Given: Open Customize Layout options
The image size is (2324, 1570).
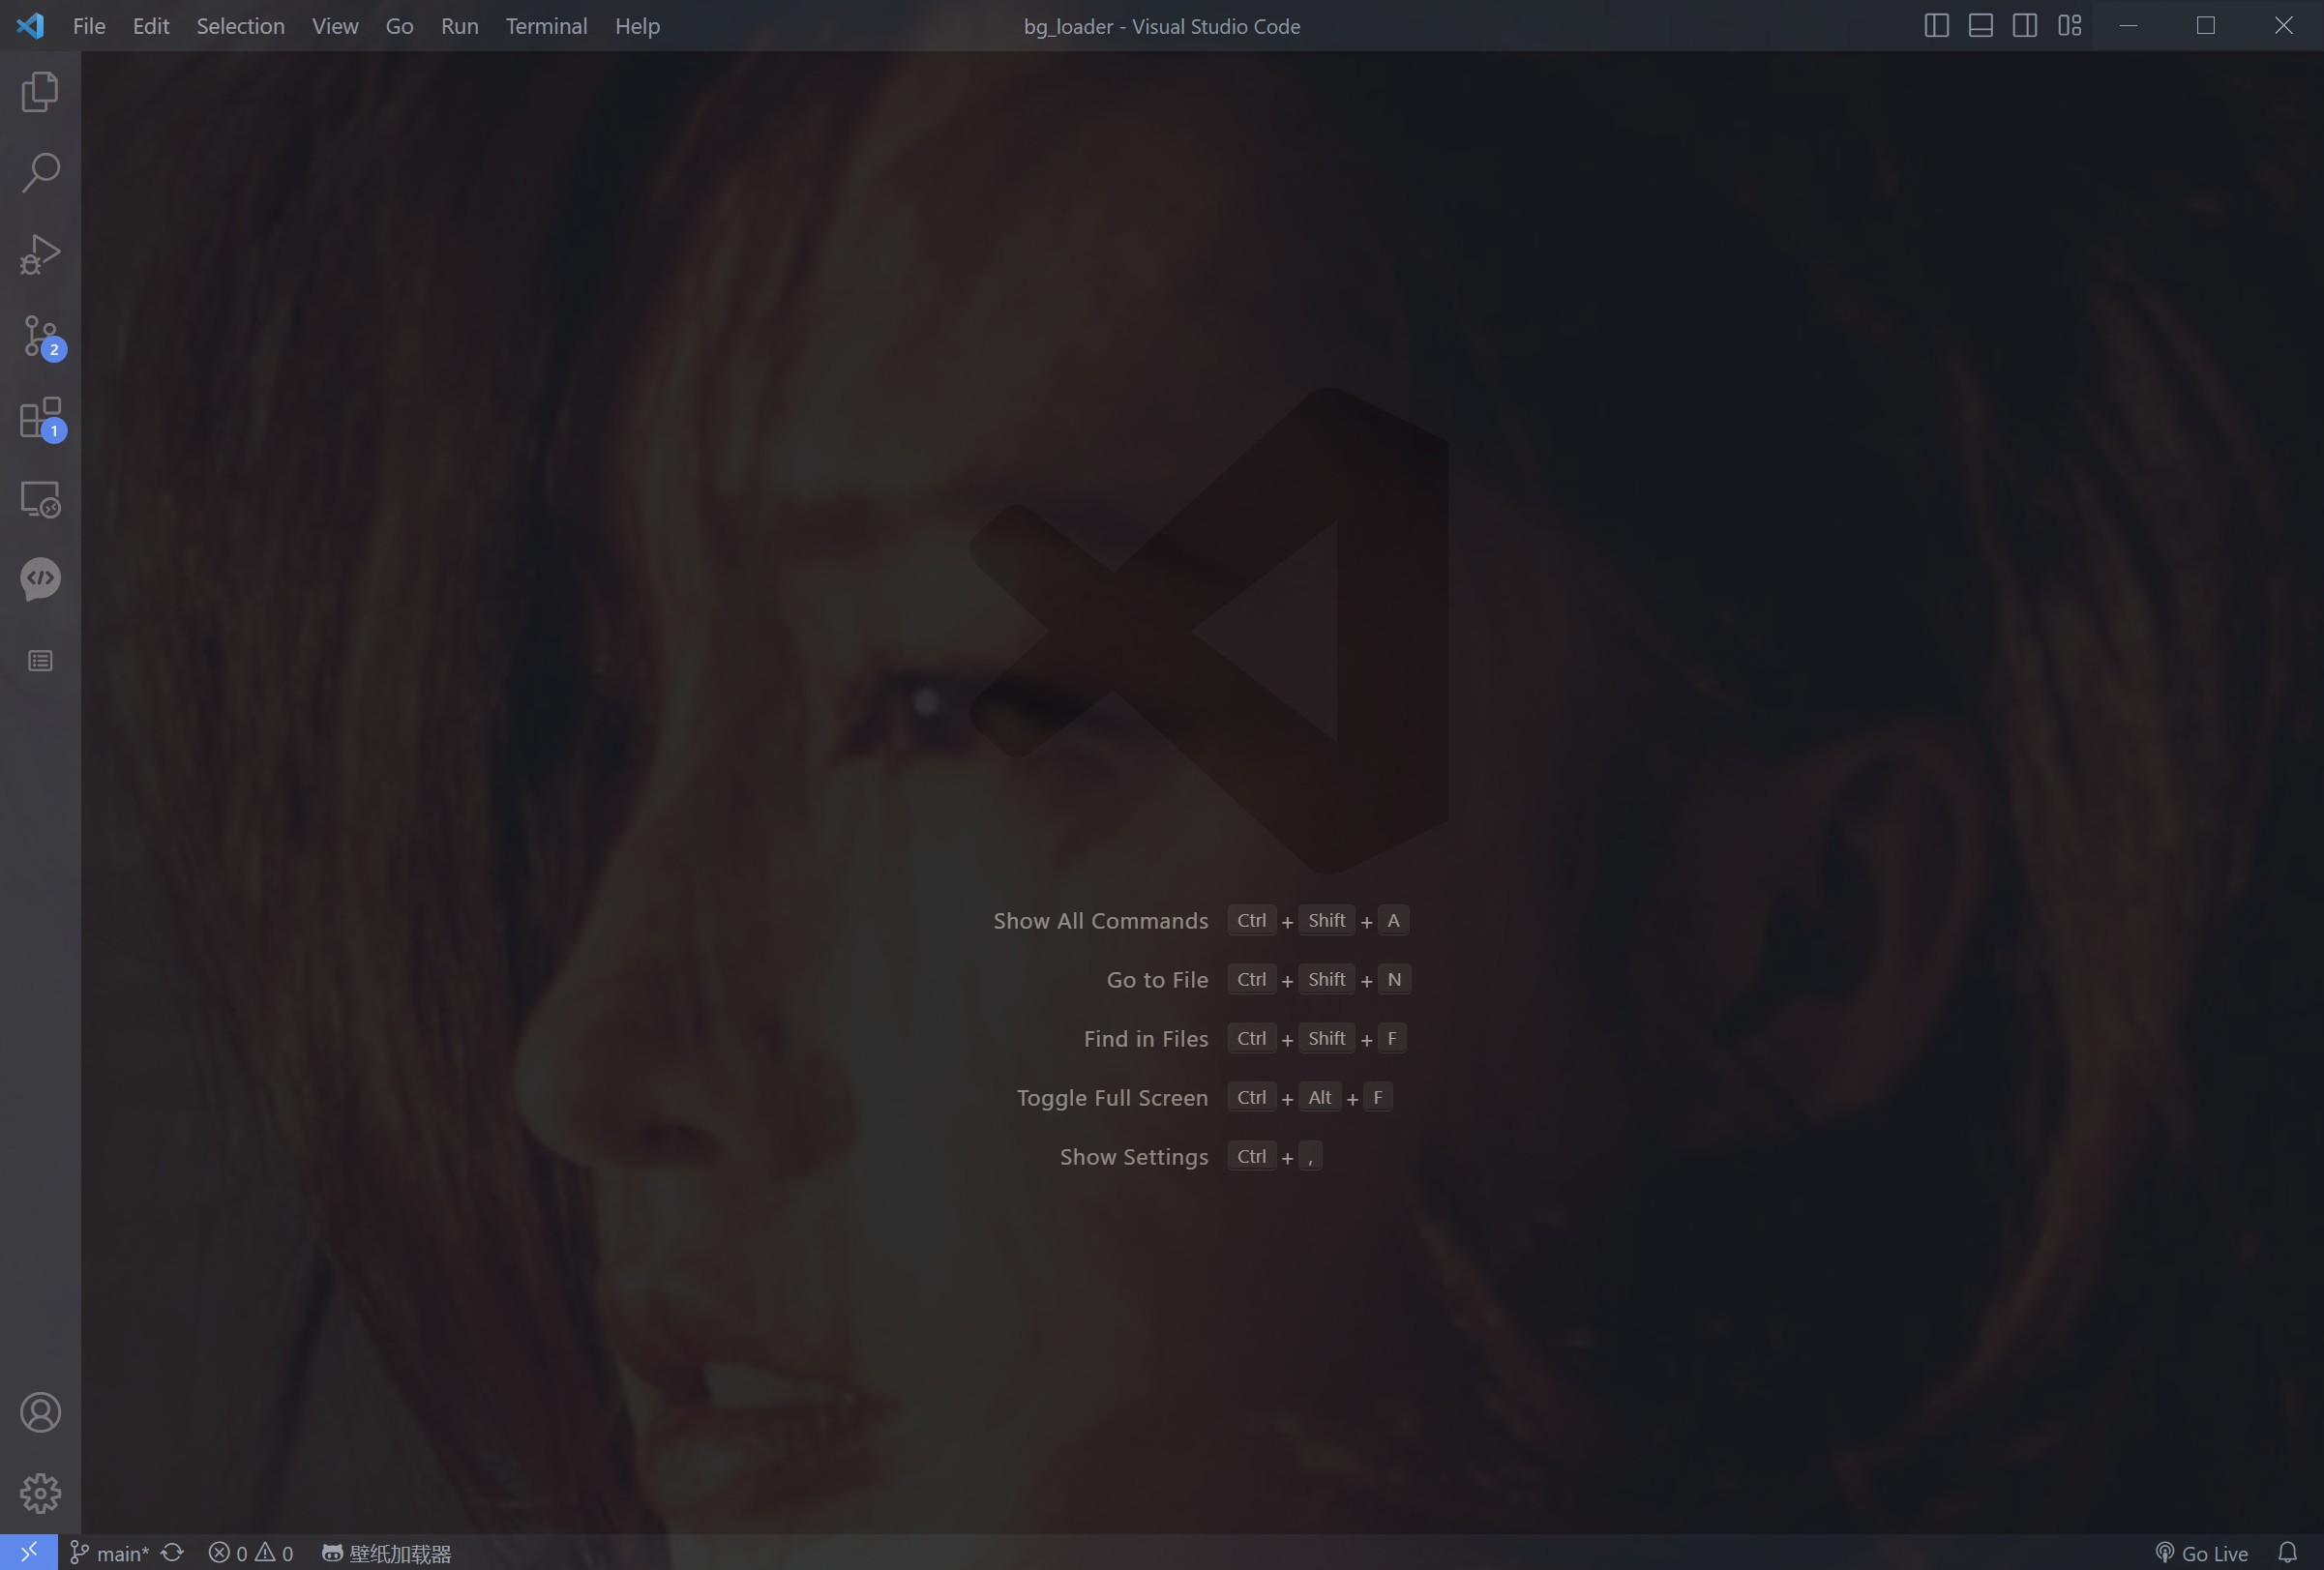Looking at the screenshot, I should (2069, 26).
